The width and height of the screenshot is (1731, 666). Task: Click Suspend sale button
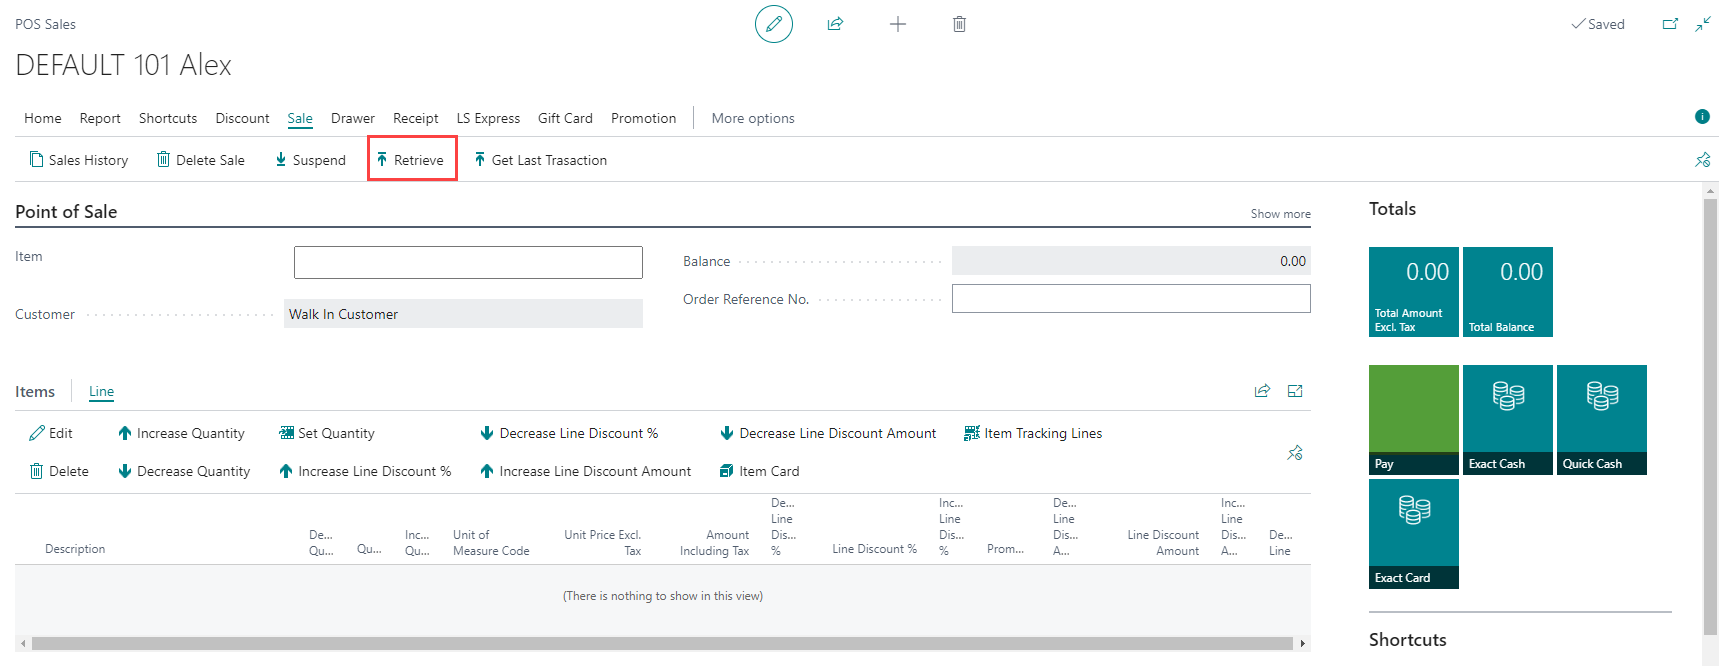point(310,160)
